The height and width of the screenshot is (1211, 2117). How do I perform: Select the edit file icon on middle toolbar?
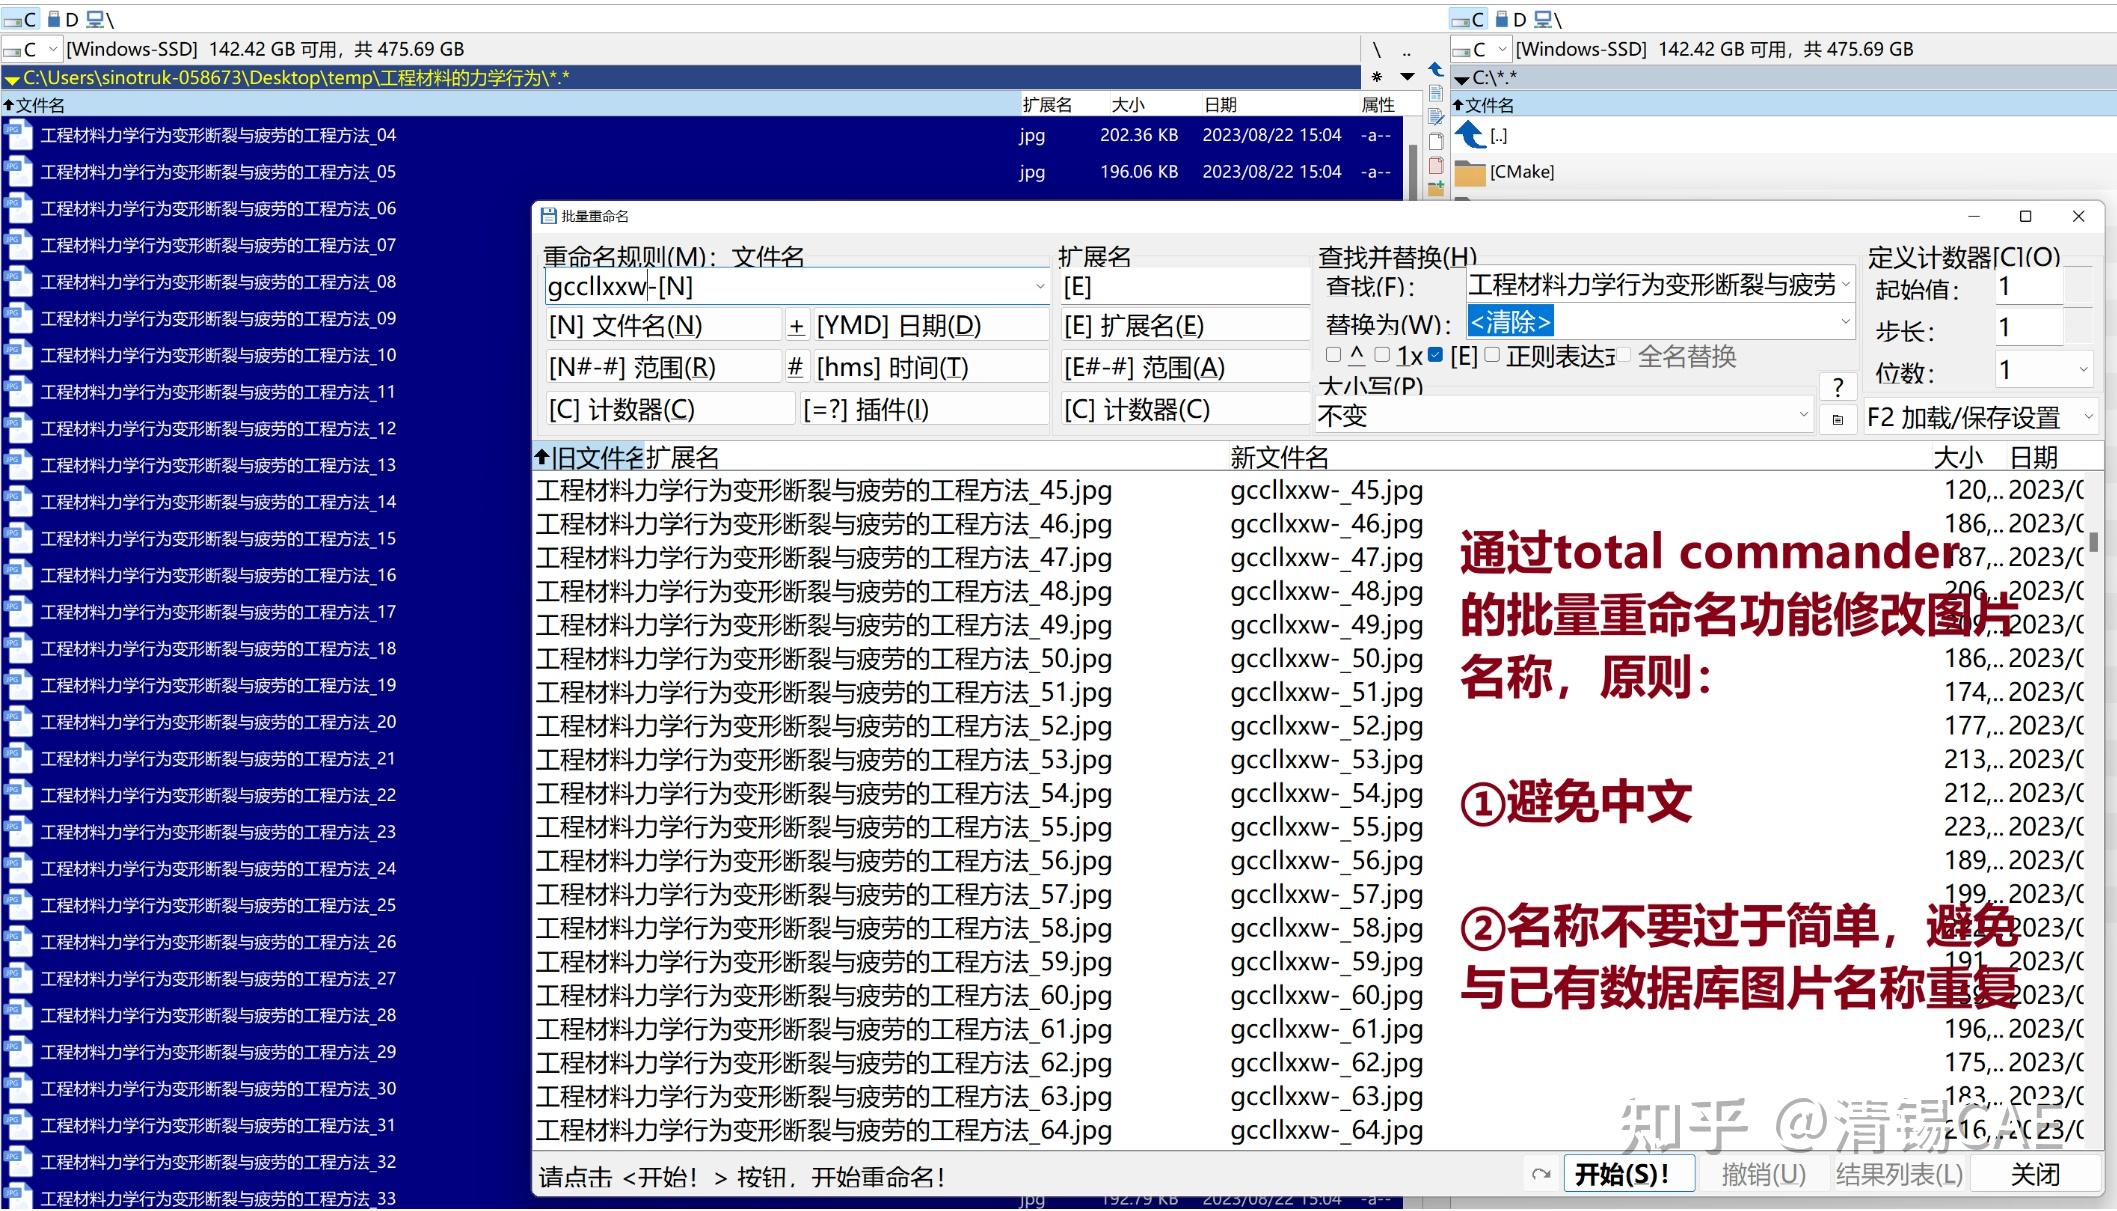(x=1436, y=117)
